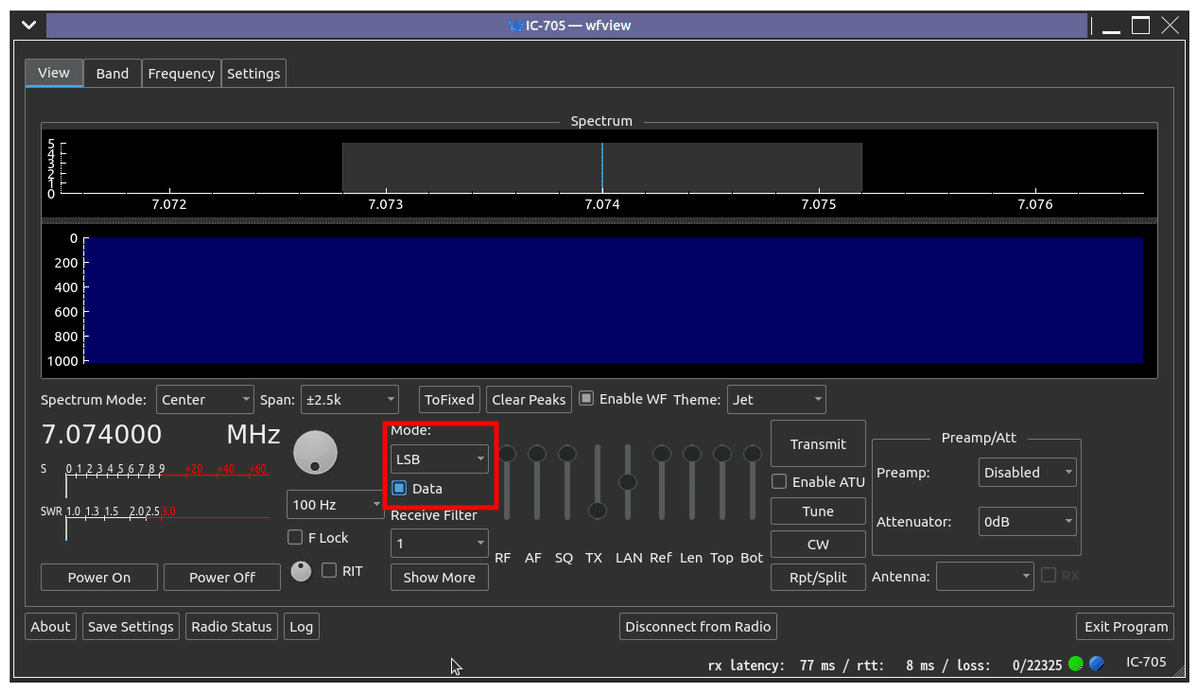Enable the ATU checkbox

[x=778, y=481]
